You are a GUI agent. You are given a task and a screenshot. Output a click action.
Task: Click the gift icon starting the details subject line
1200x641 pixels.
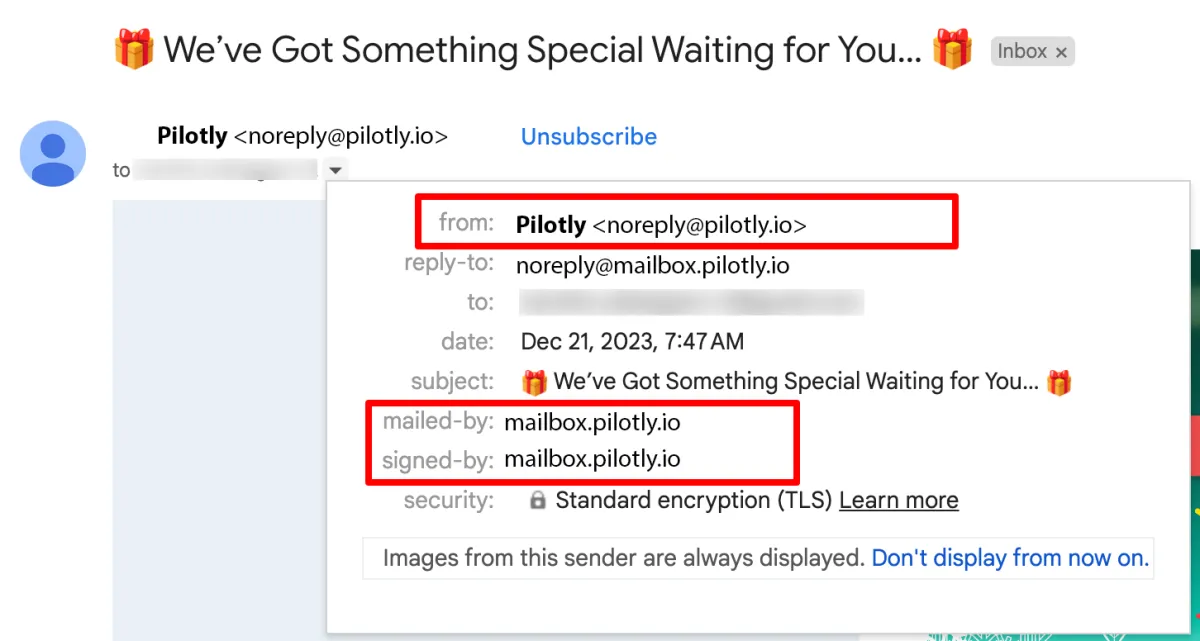coord(535,382)
